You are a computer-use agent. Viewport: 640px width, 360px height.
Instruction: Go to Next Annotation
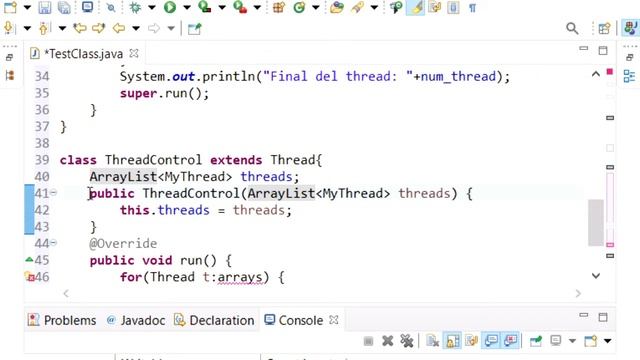click(9, 28)
